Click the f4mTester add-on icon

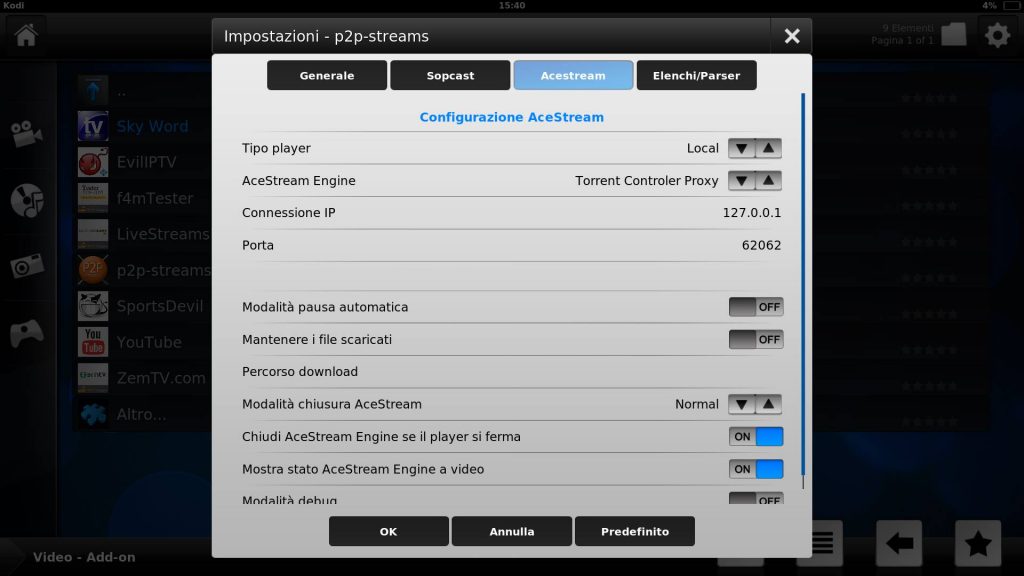93,198
